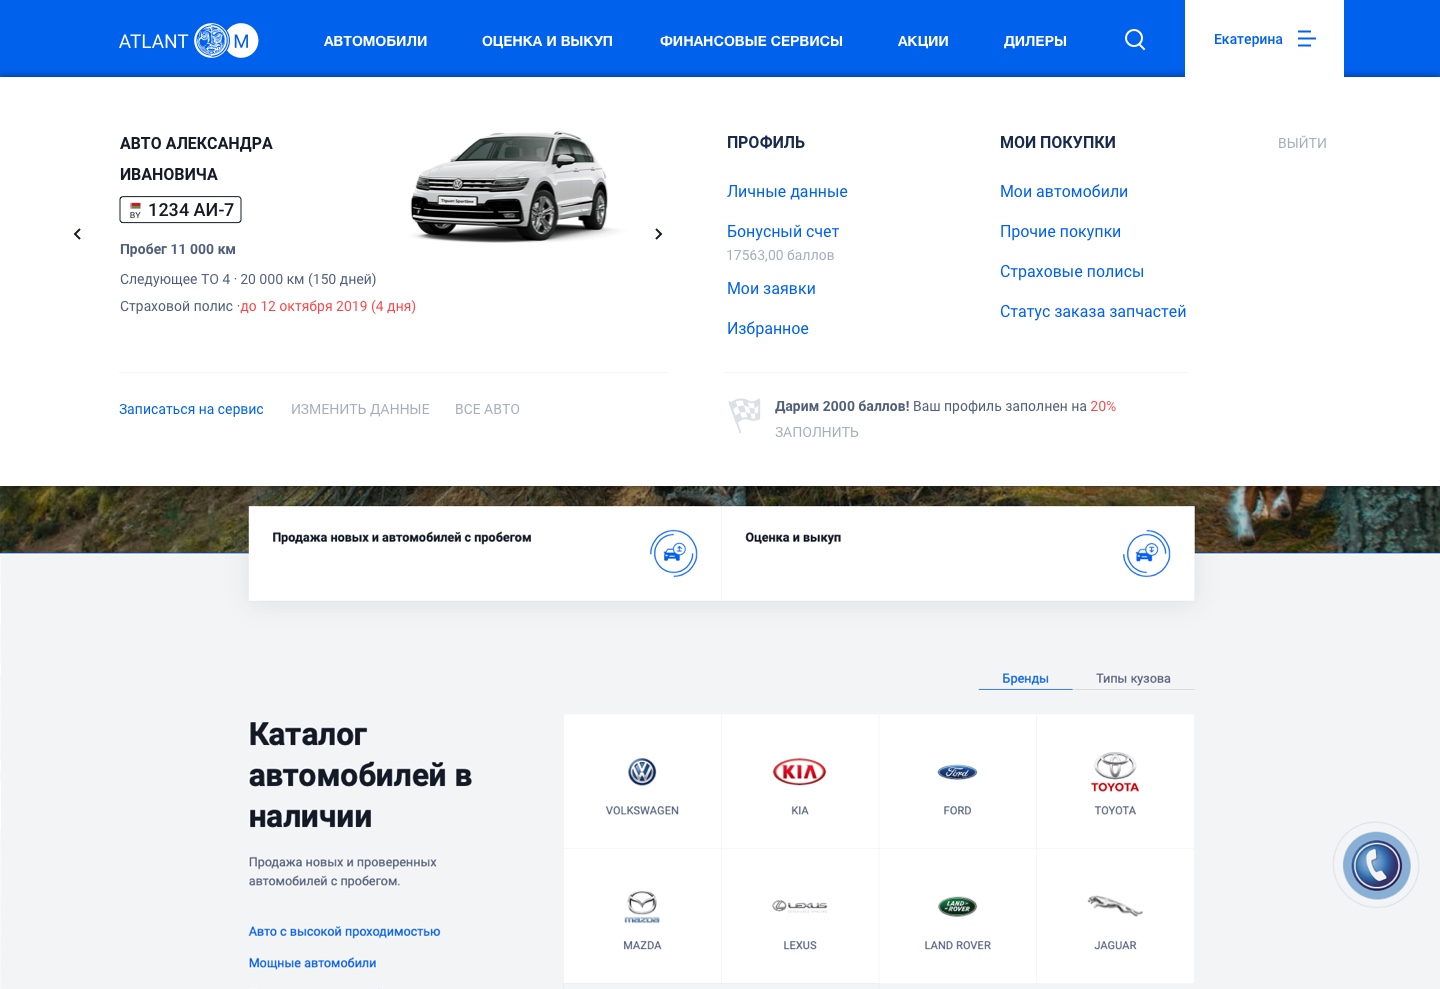
Task: Open the Jaguar brand logo
Action: pos(1115,907)
